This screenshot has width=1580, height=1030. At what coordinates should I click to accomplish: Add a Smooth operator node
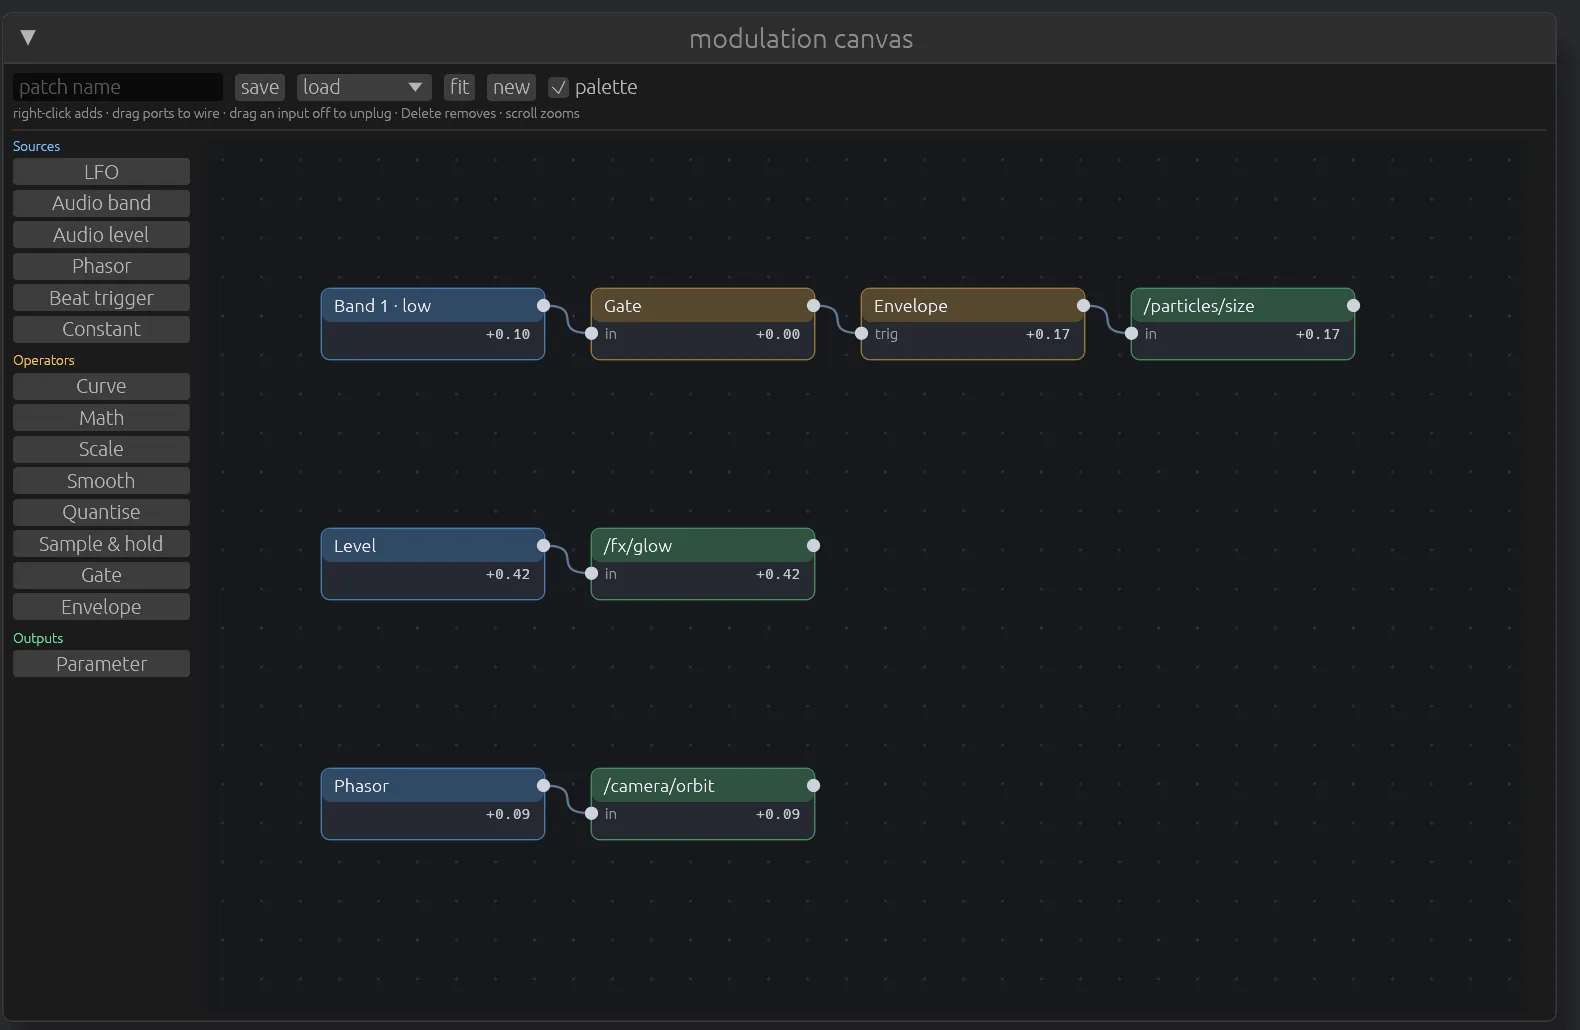pyautogui.click(x=101, y=481)
